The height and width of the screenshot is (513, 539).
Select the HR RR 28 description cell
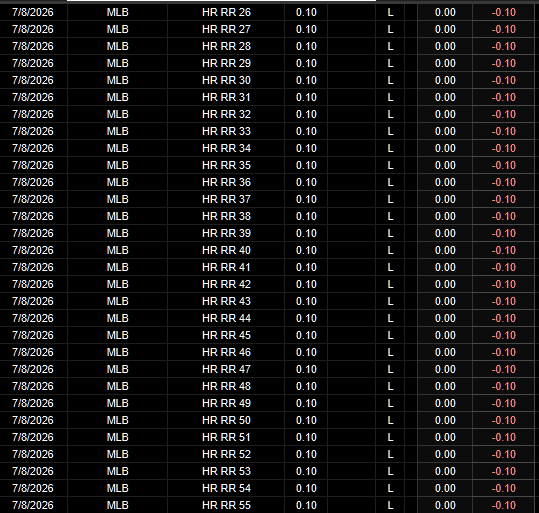click(x=226, y=46)
